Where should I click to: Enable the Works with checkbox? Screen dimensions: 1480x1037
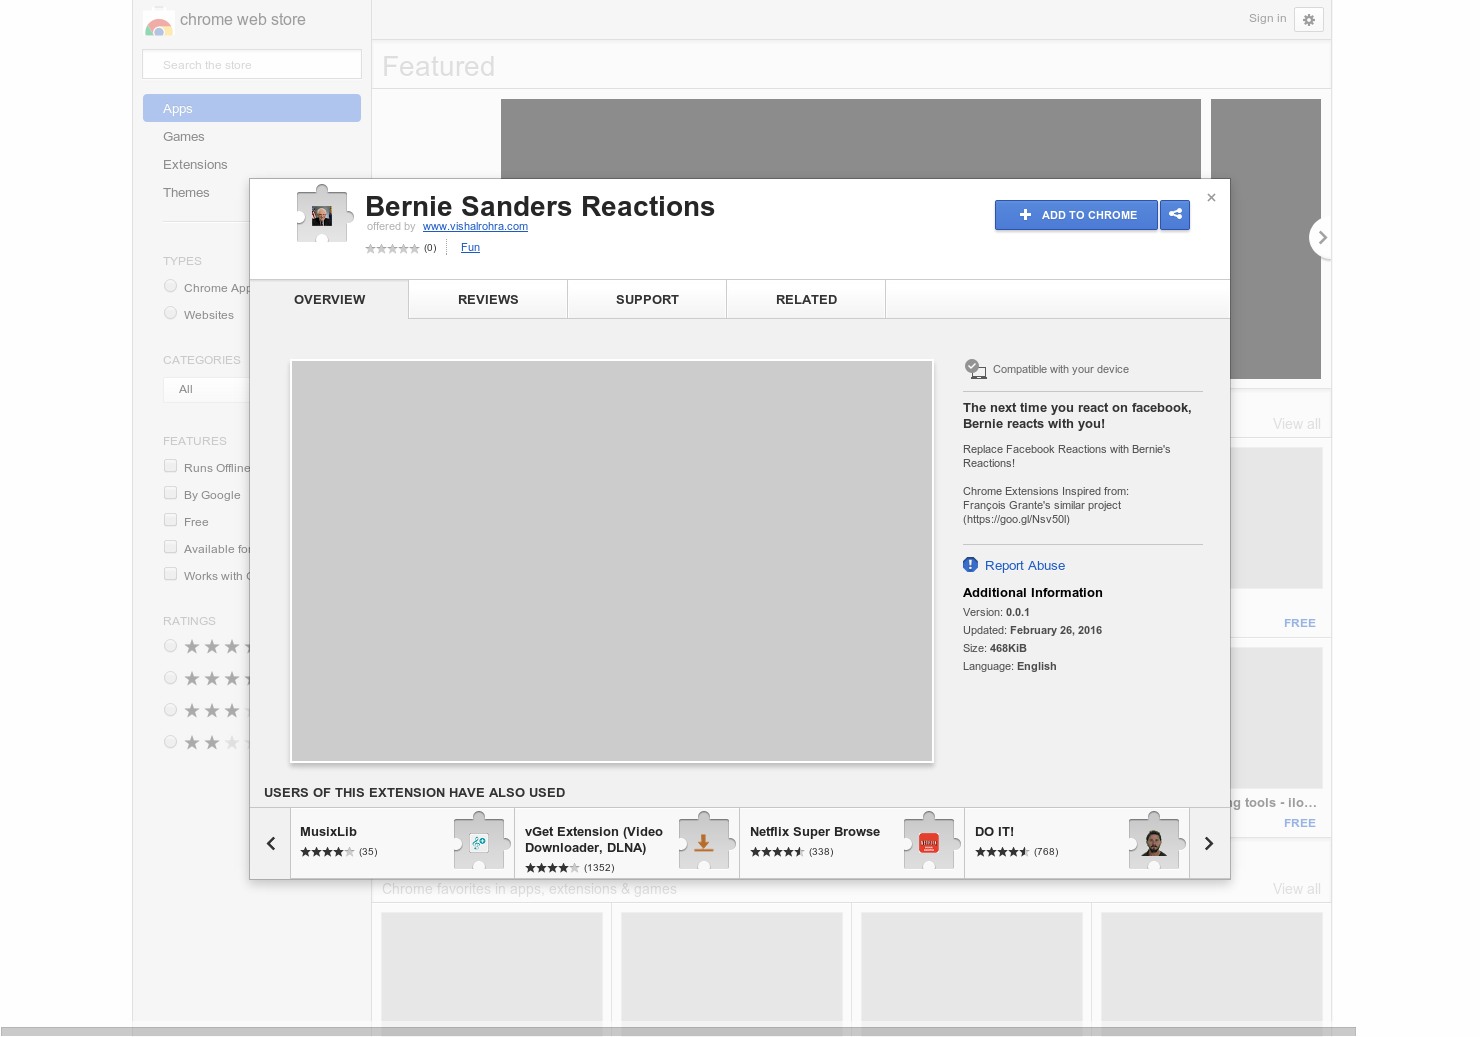click(x=170, y=574)
